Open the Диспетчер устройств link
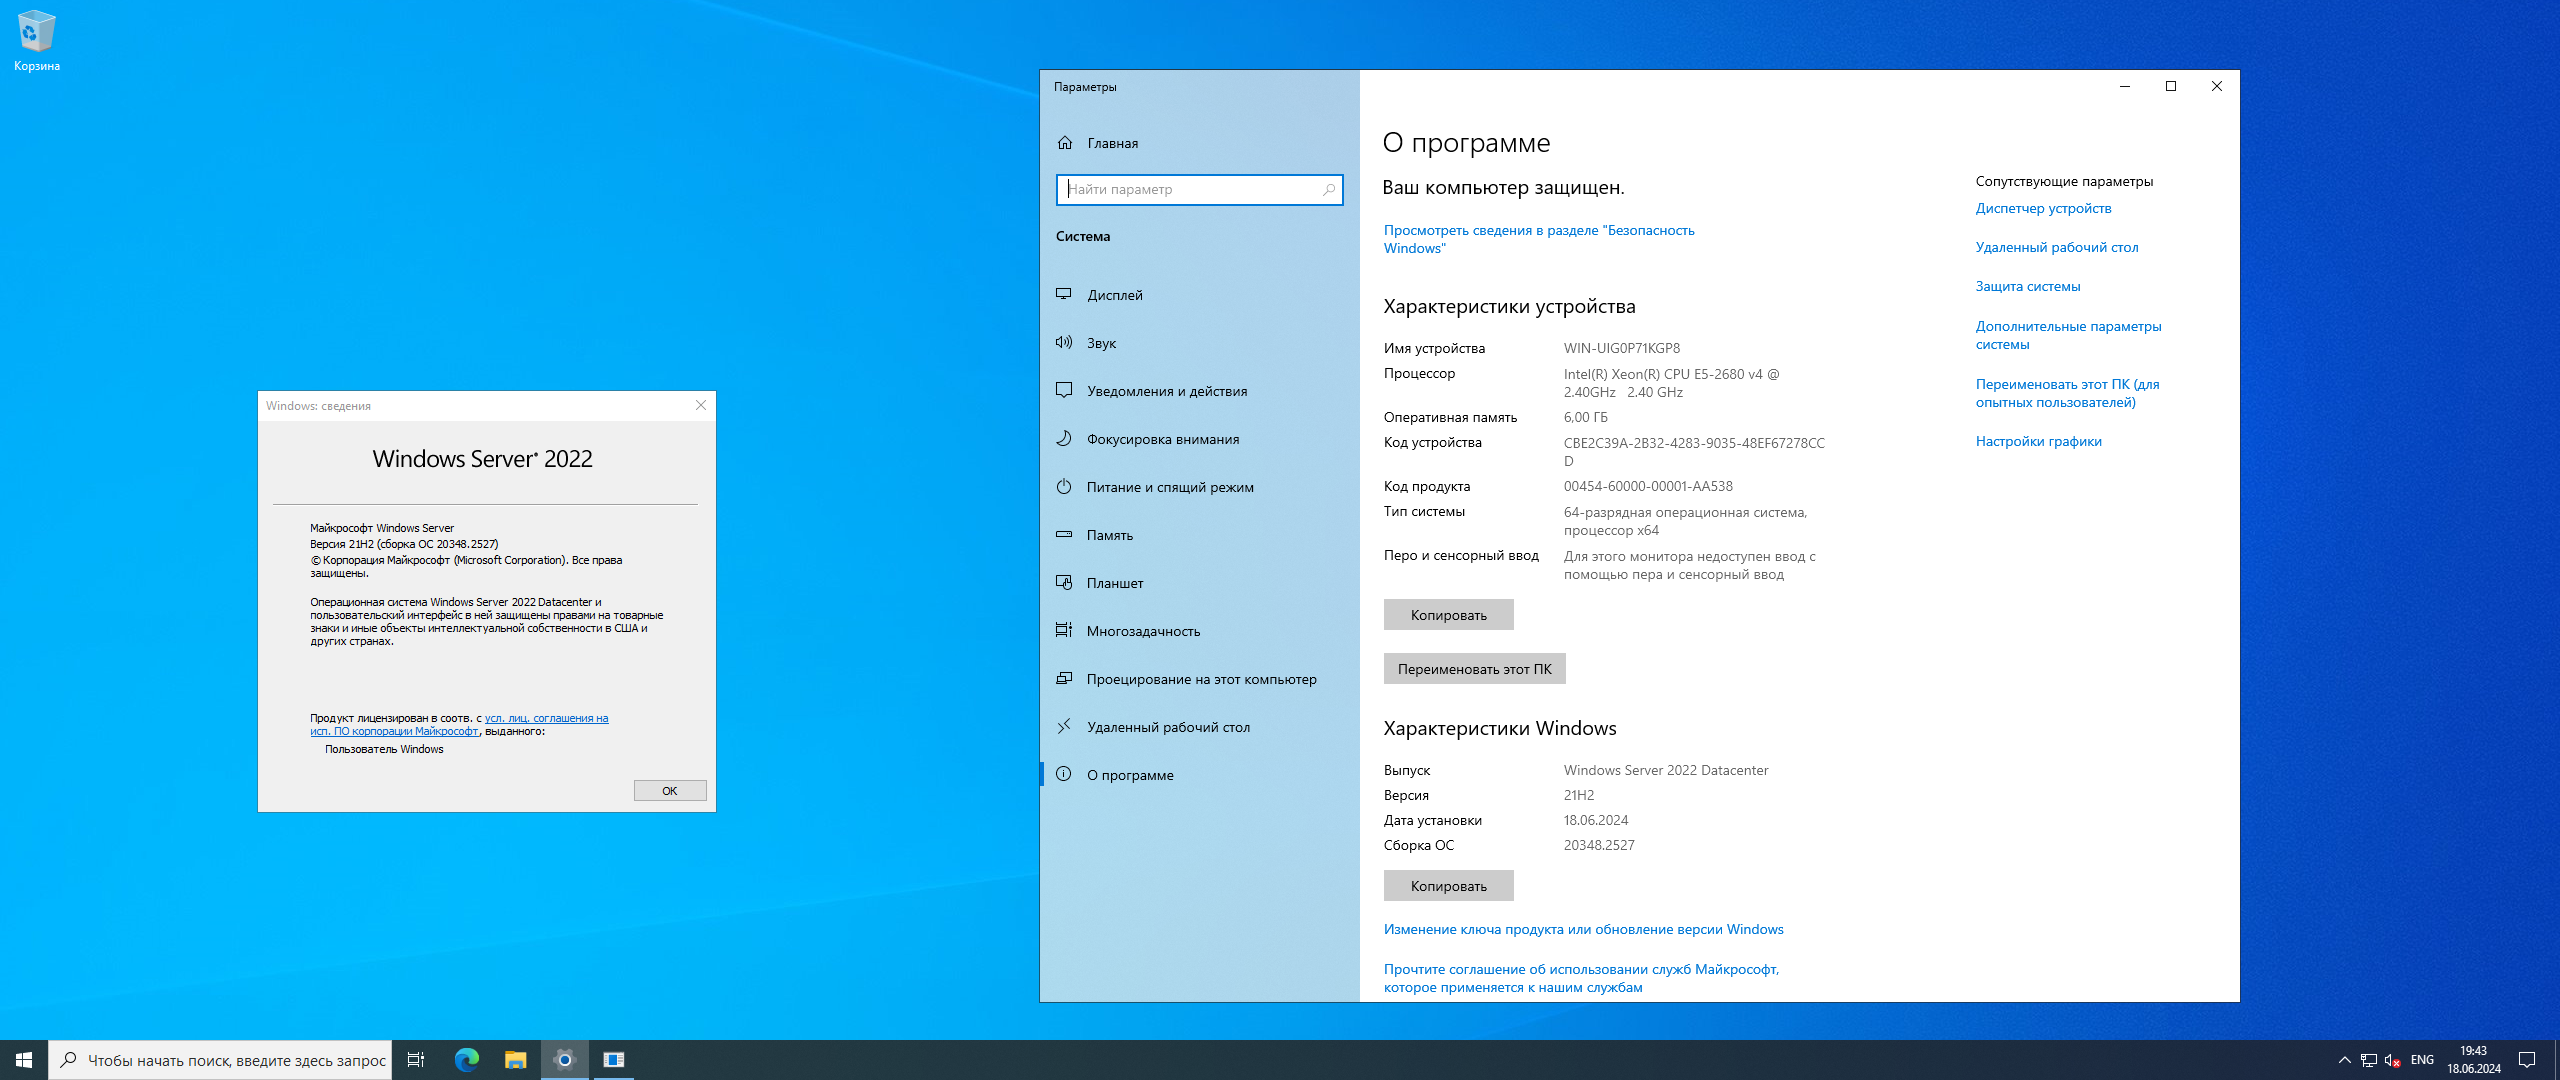Screen dimensions: 2560x1080 tap(2043, 208)
